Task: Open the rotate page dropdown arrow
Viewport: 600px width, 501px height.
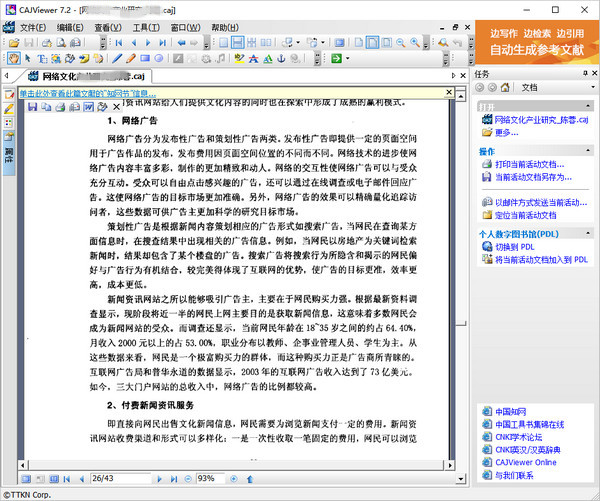Action: click(x=298, y=42)
